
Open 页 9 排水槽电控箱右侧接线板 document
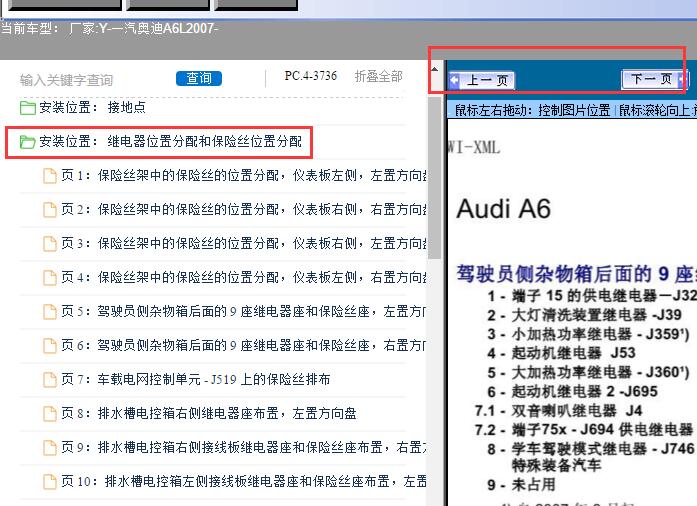244,447
